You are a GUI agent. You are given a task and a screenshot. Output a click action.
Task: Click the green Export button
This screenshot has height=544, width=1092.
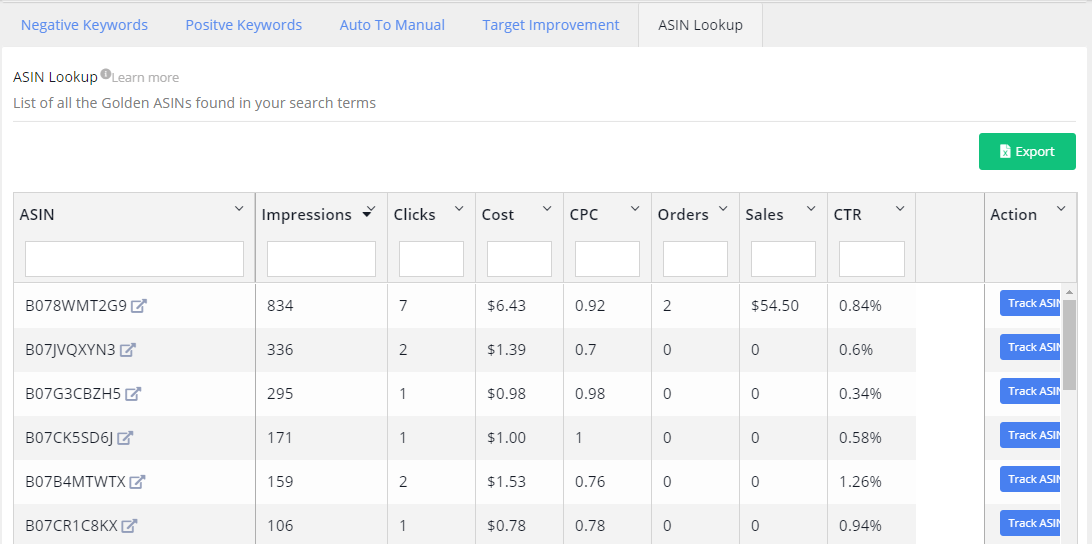pyautogui.click(x=1027, y=151)
